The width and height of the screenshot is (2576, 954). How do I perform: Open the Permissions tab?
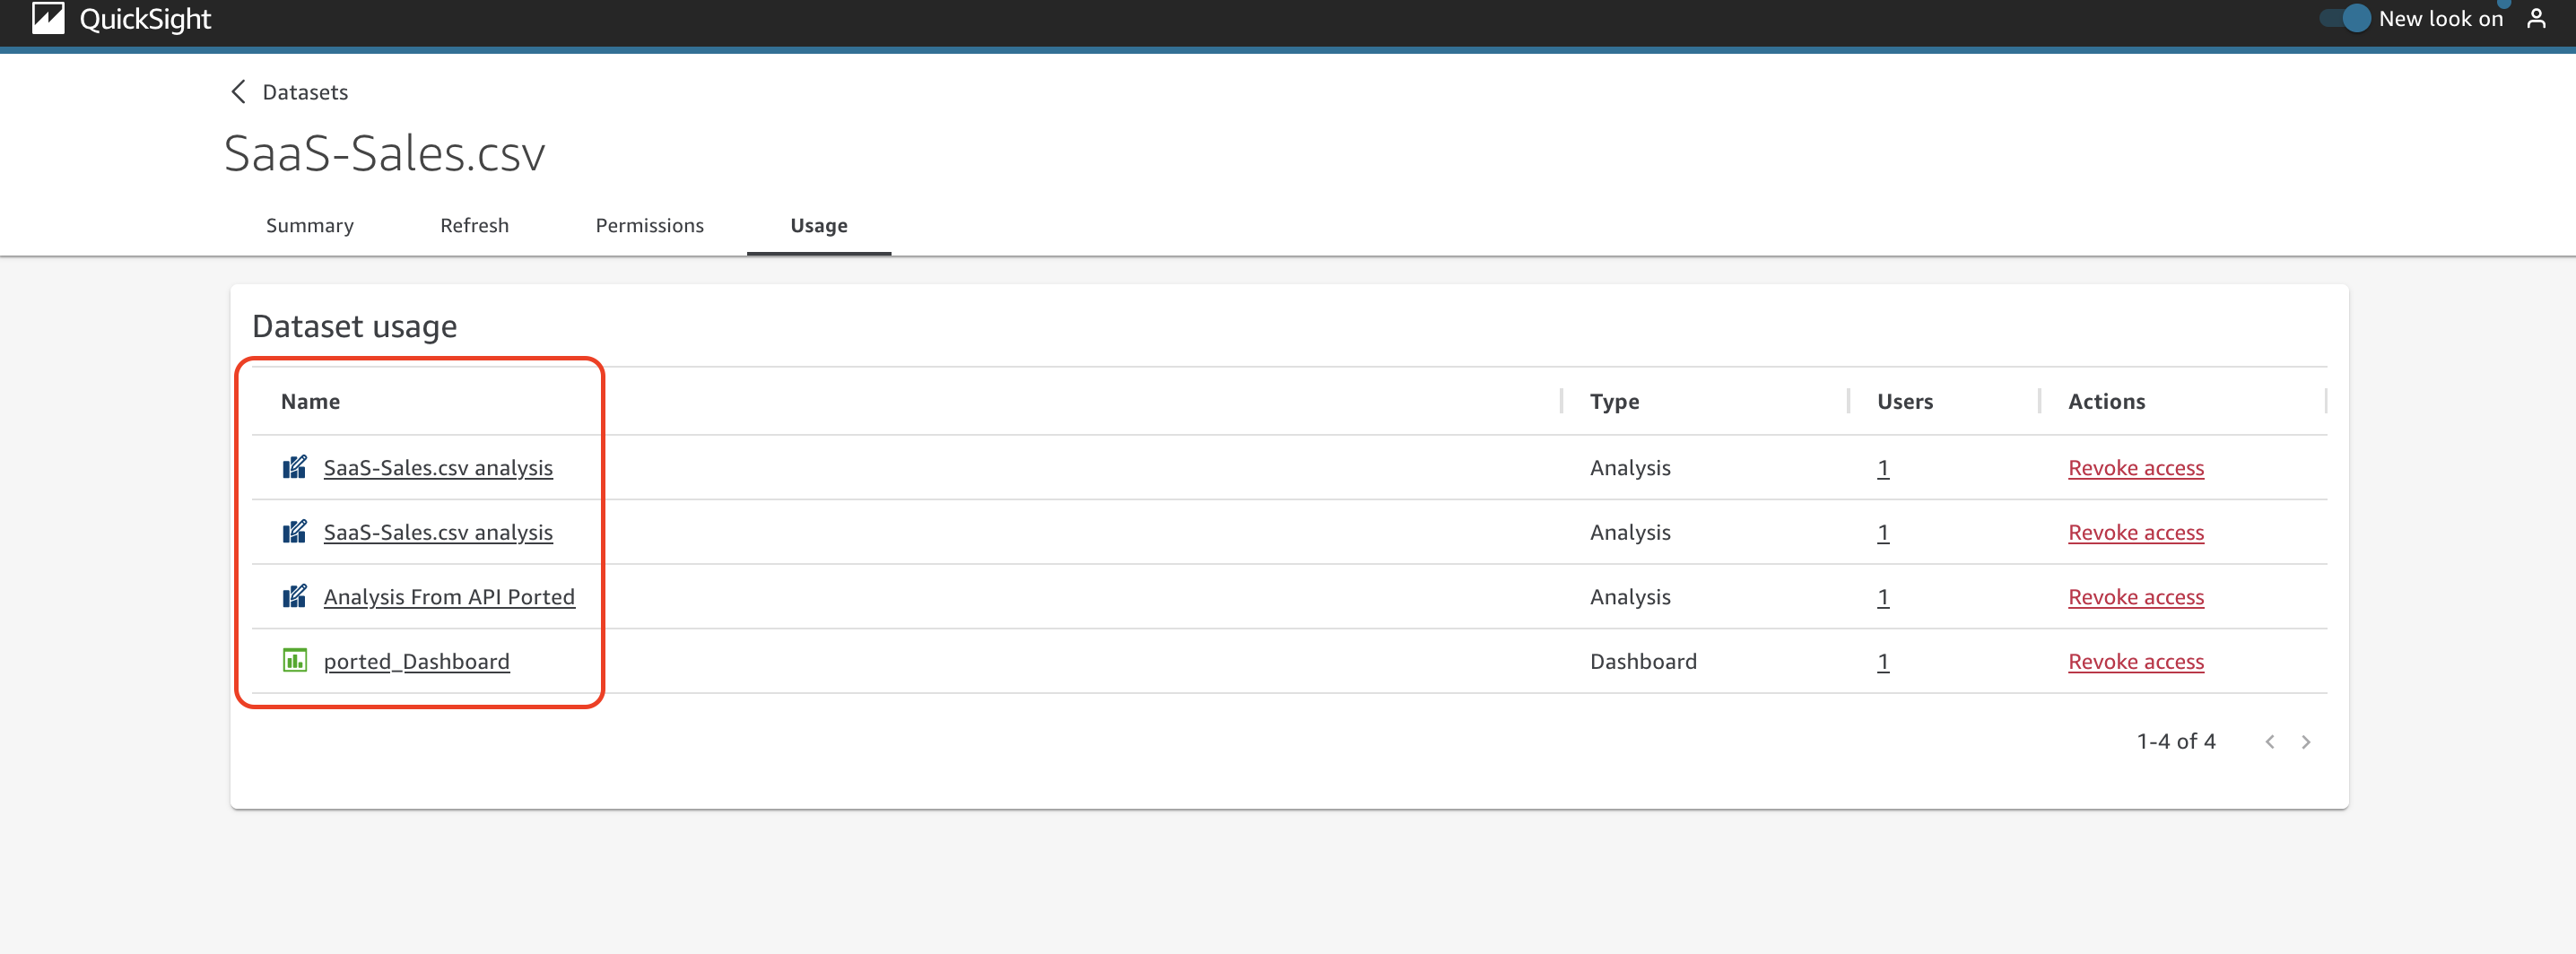[649, 225]
